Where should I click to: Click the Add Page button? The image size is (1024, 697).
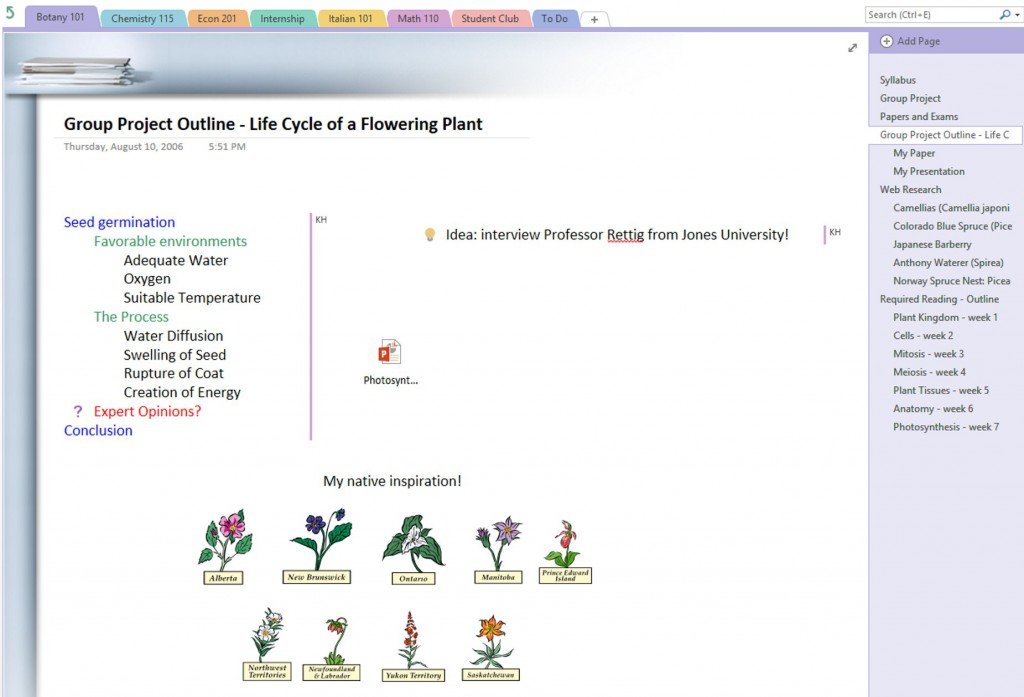910,41
